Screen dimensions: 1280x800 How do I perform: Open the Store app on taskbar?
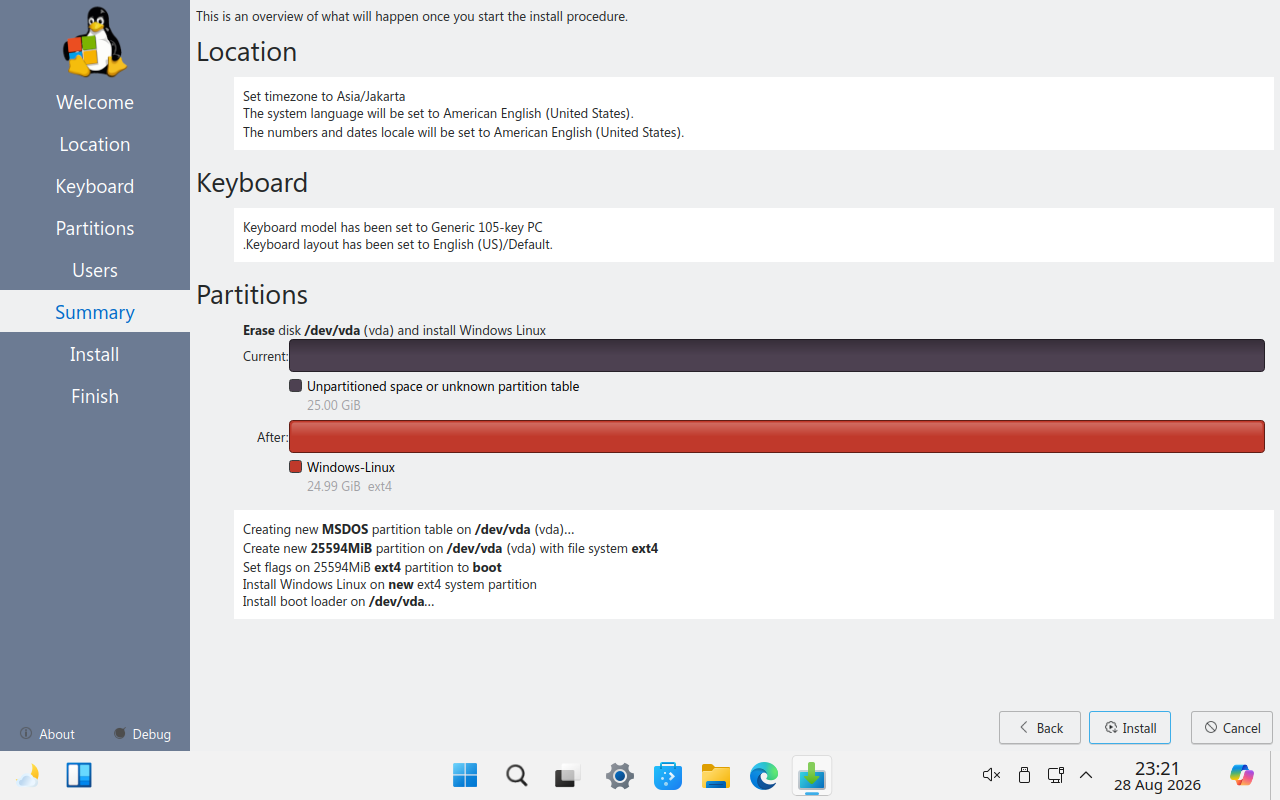click(668, 775)
